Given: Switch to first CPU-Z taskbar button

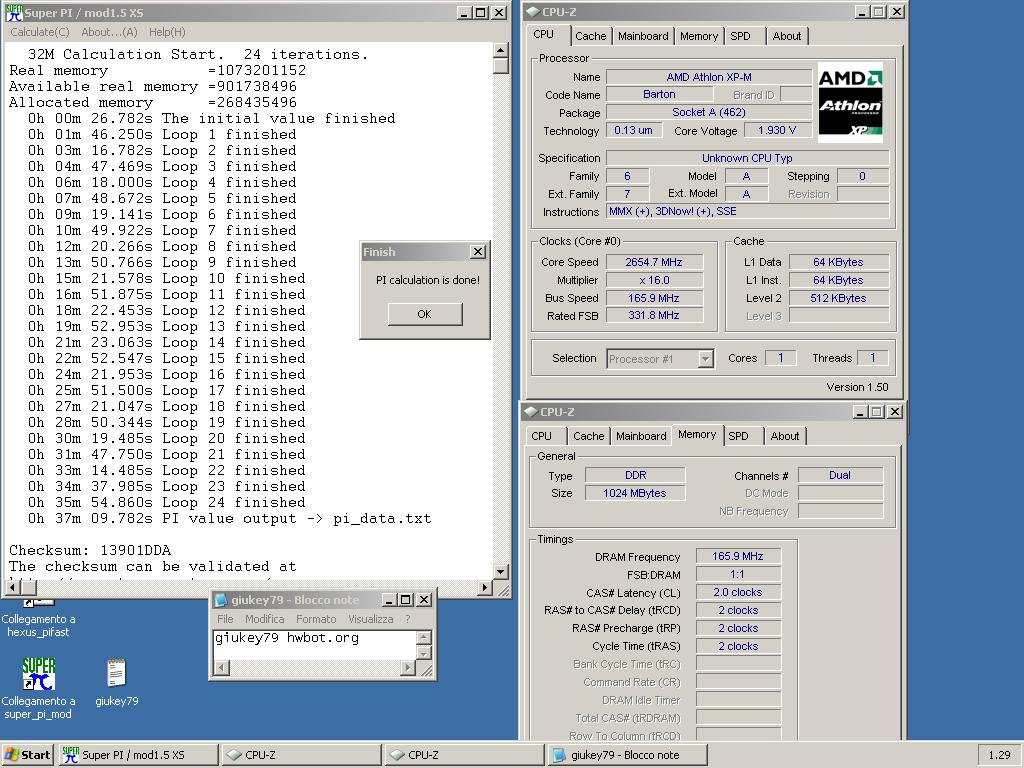Looking at the screenshot, I should (300, 755).
